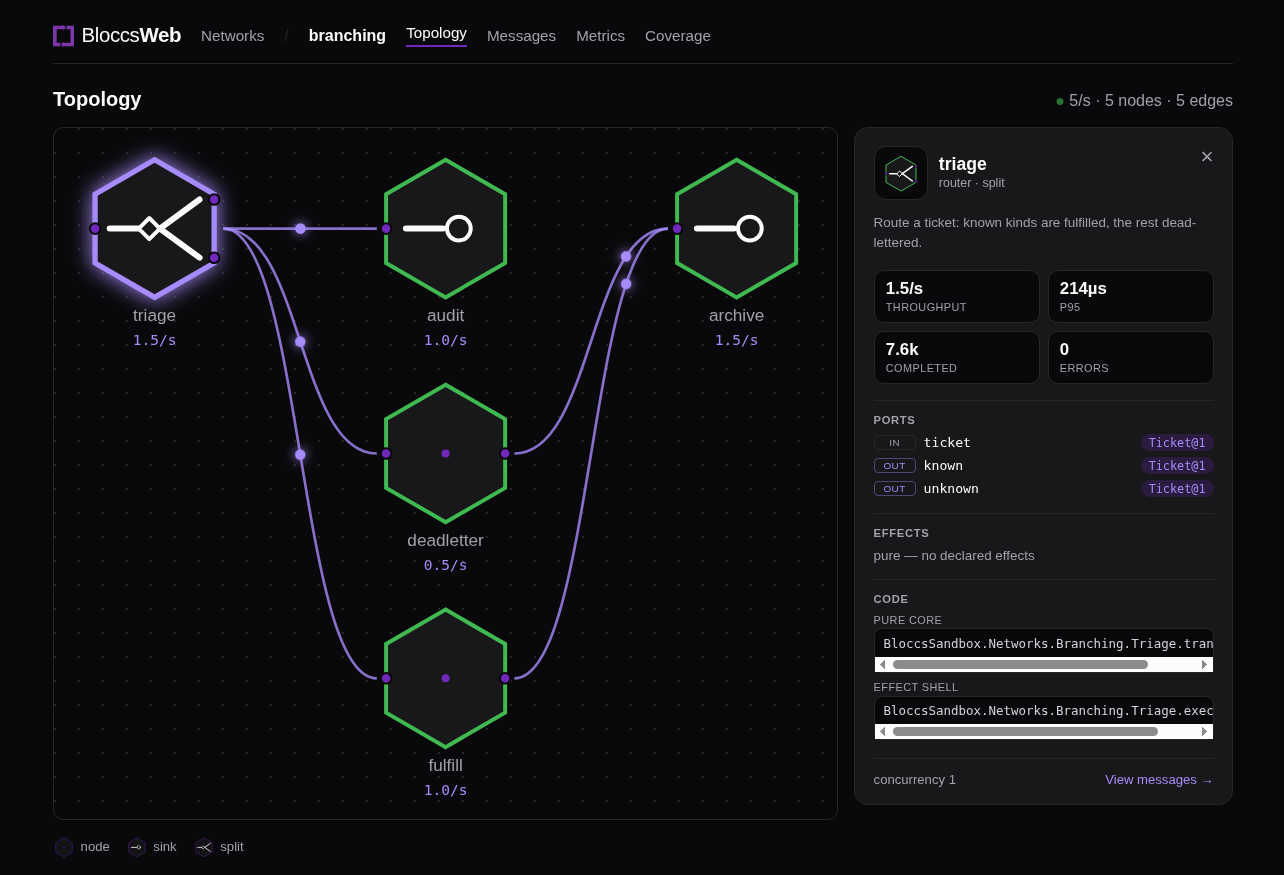Click the audit 1.0/s rate label

[x=446, y=340]
